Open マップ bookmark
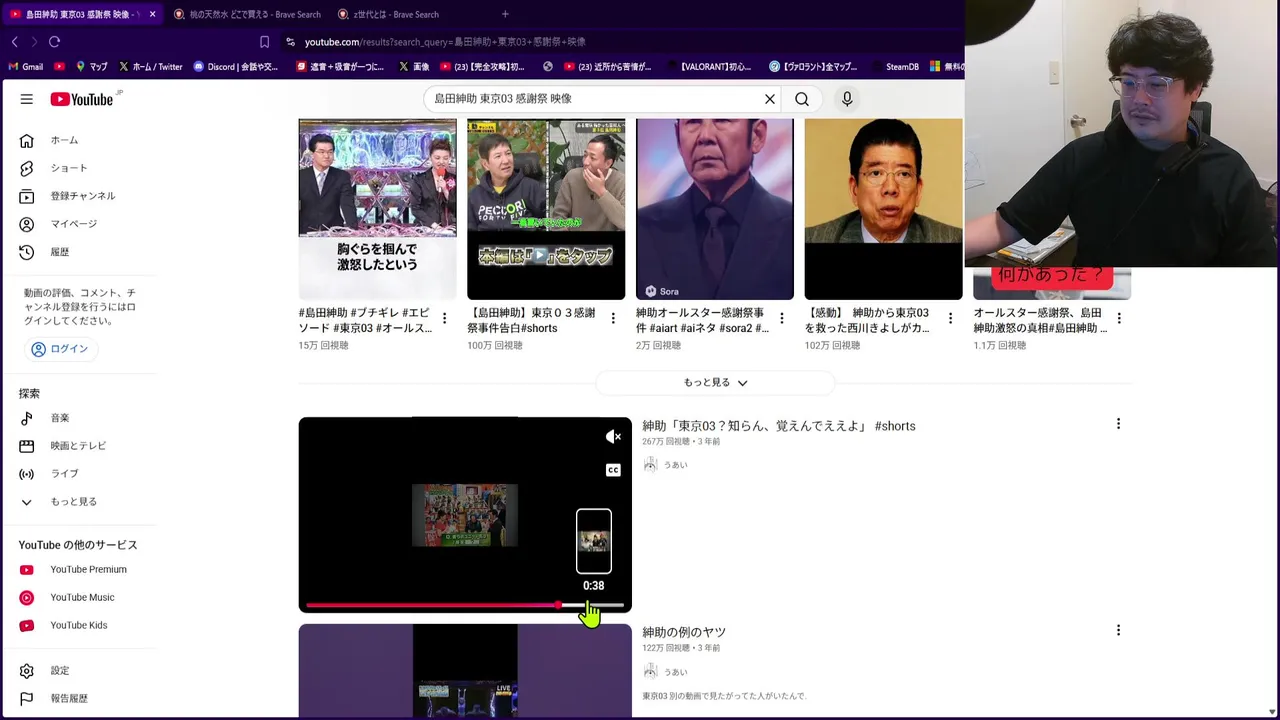Image resolution: width=1280 pixels, height=720 pixels. coord(92,67)
